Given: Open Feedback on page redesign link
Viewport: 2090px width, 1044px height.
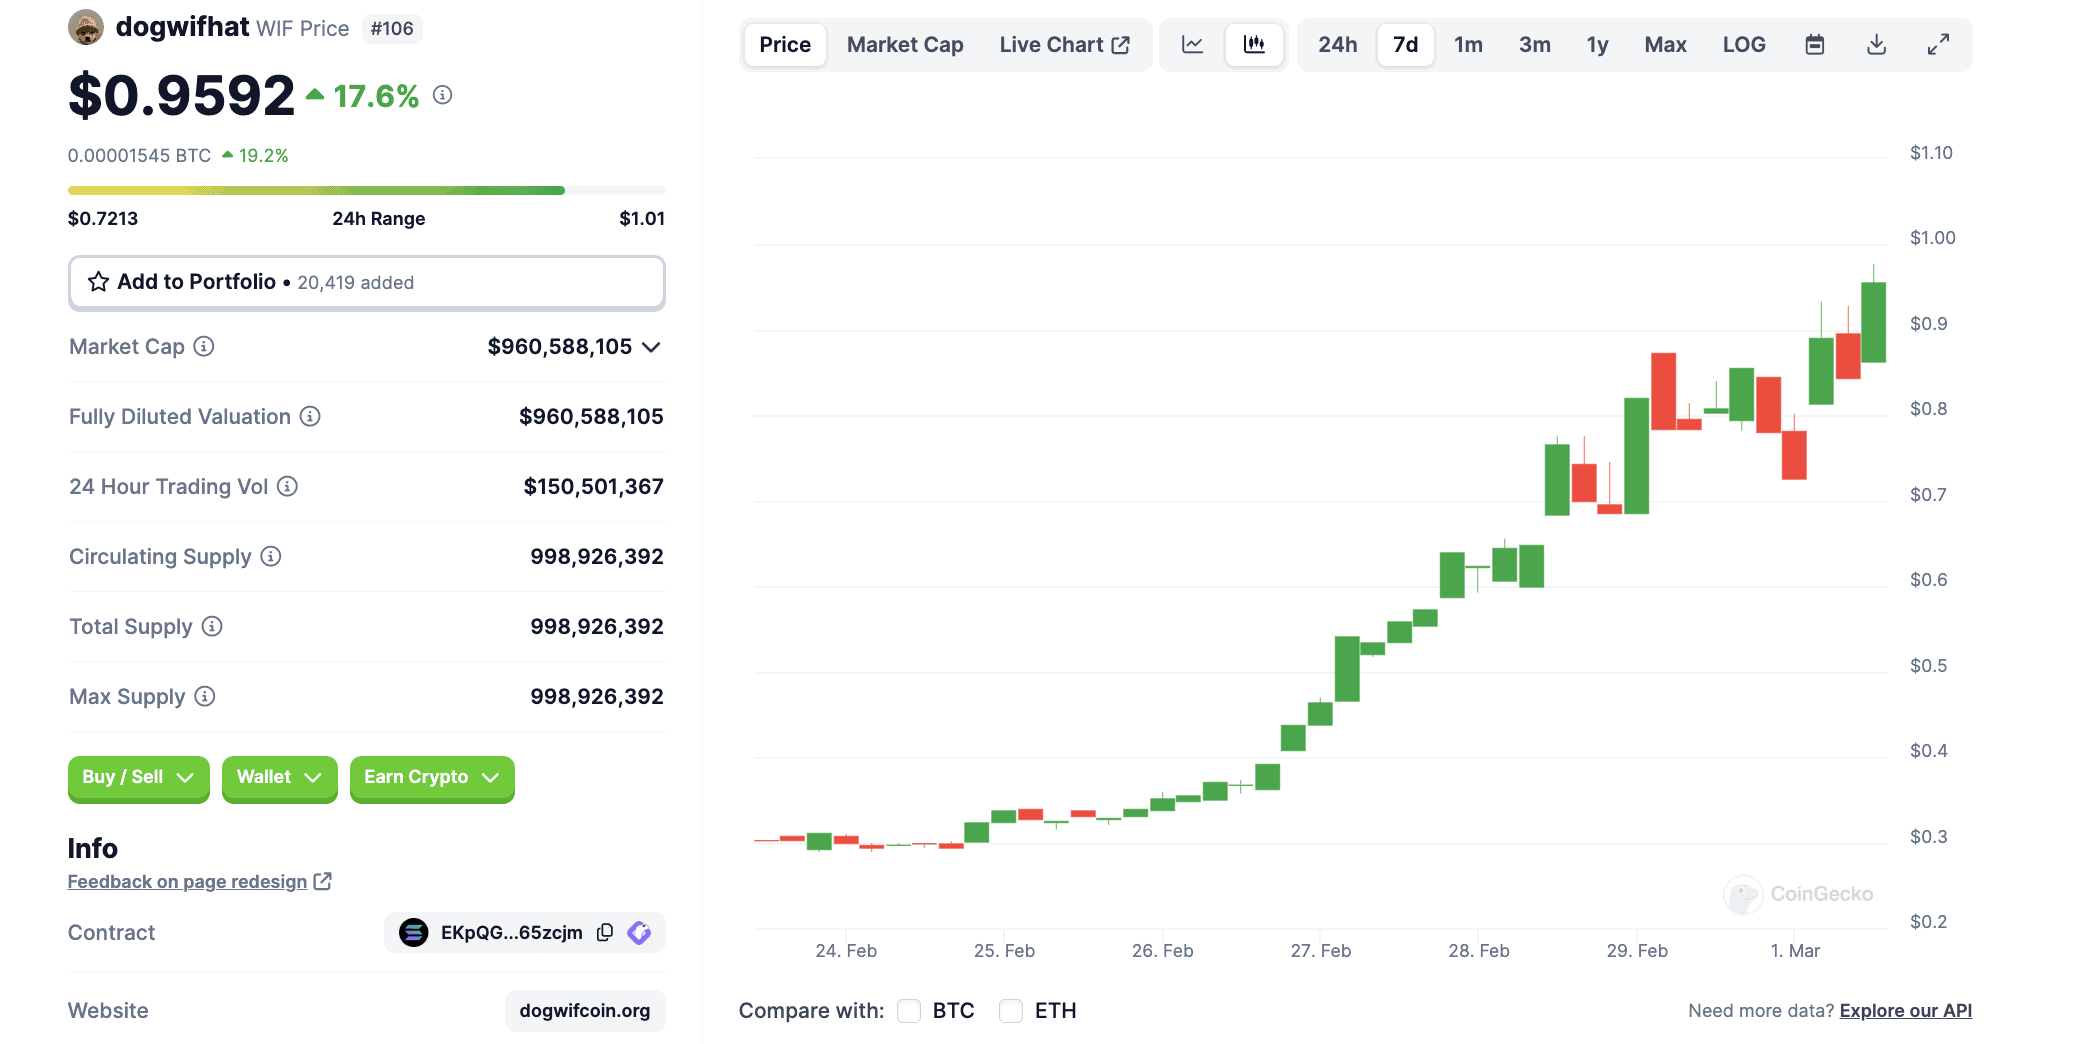Looking at the screenshot, I should point(187,881).
